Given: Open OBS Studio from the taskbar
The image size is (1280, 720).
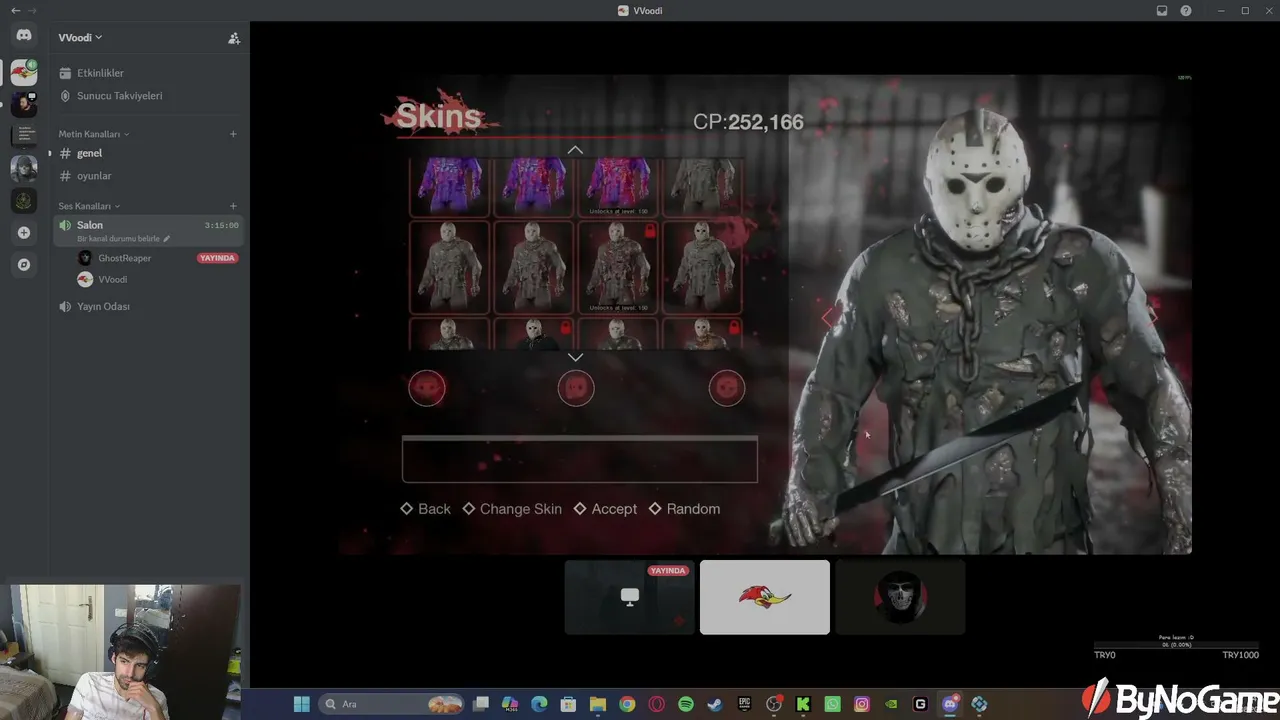Looking at the screenshot, I should pos(773,704).
